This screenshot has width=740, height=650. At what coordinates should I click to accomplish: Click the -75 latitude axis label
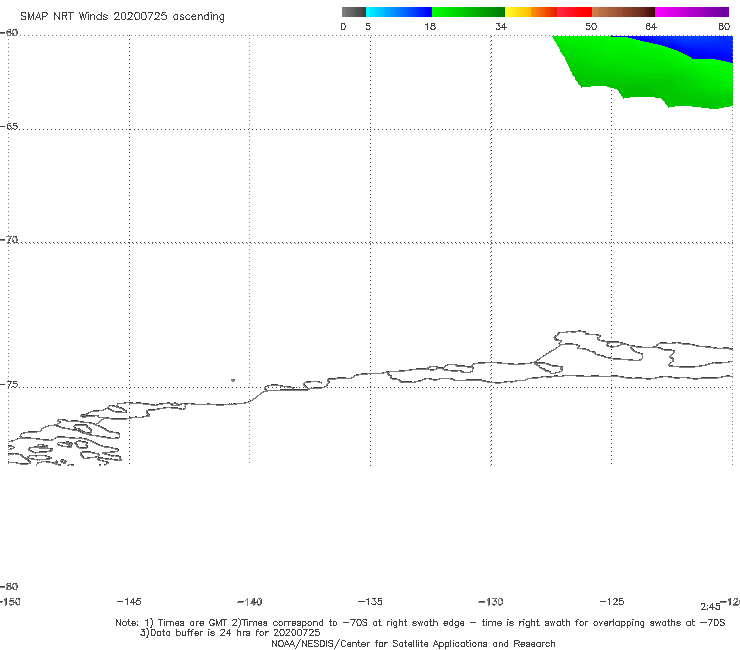9,385
